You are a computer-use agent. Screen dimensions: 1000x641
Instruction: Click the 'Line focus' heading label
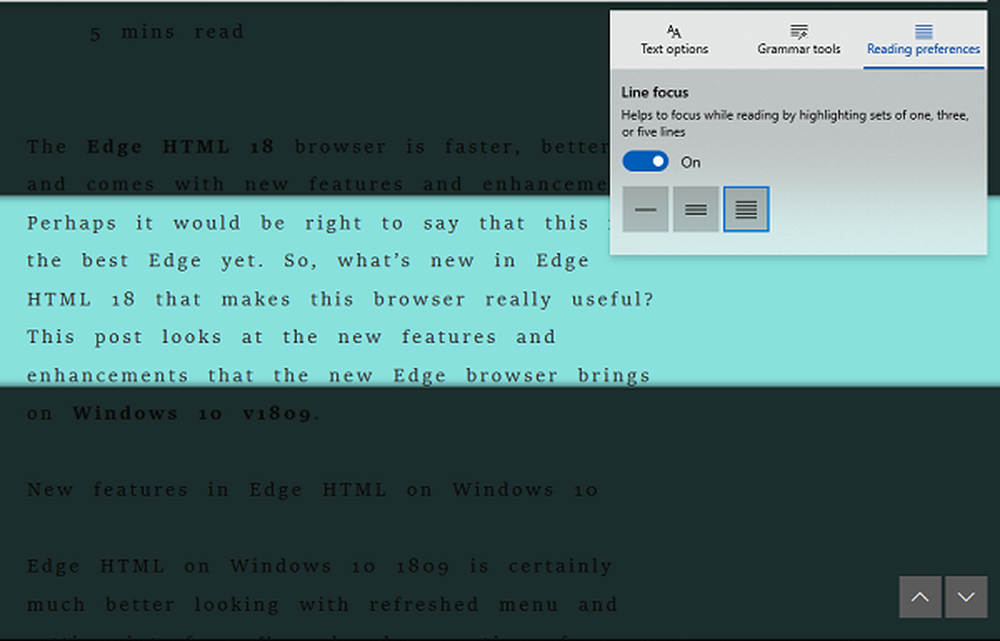pyautogui.click(x=655, y=92)
